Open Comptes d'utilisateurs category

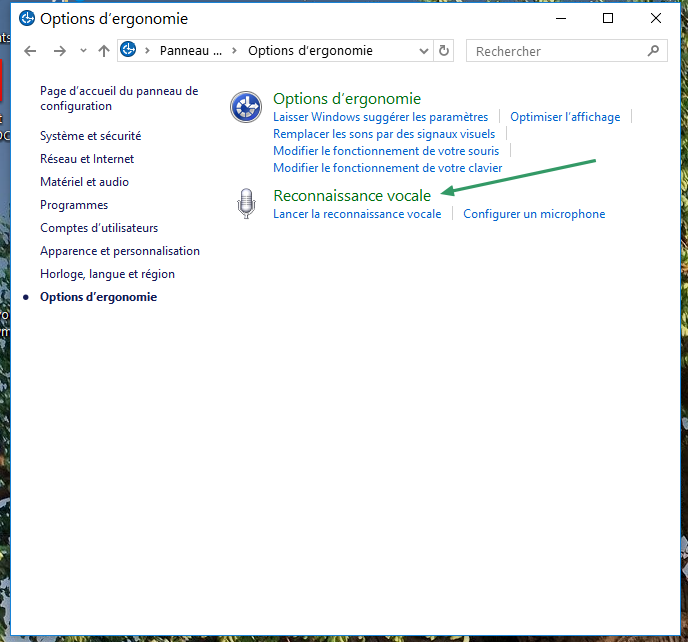tap(99, 228)
